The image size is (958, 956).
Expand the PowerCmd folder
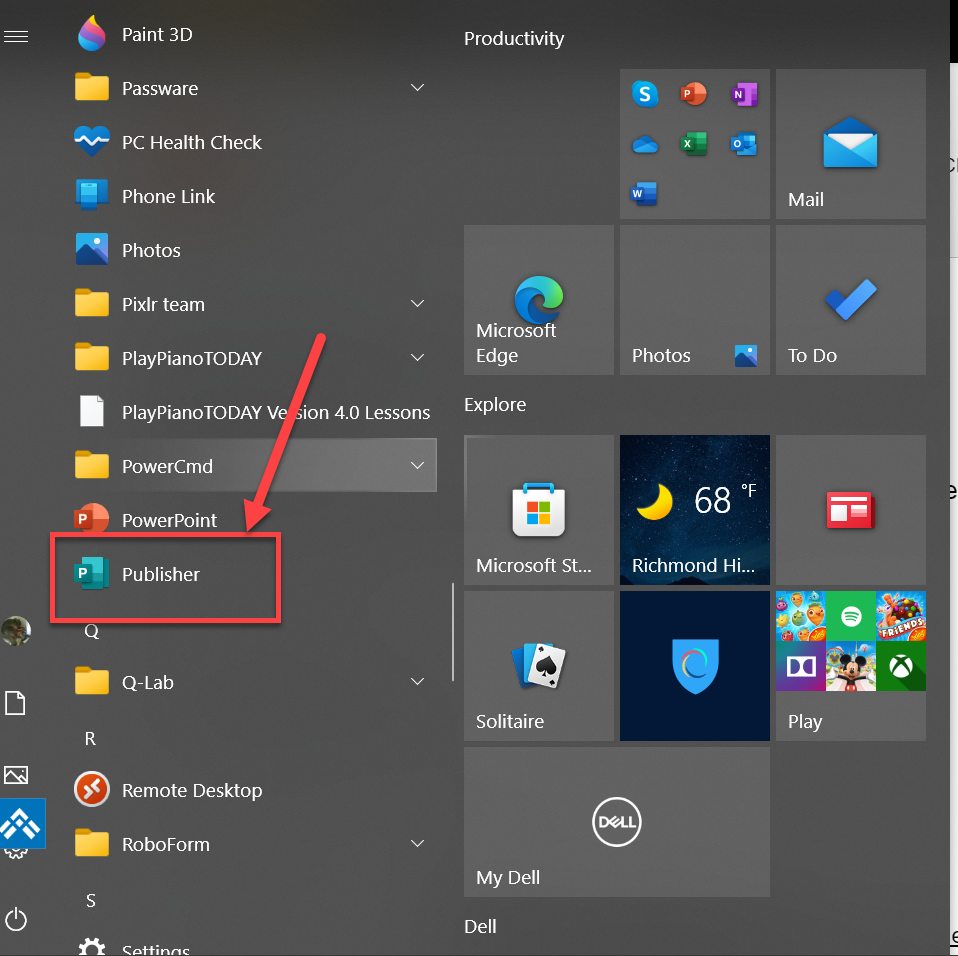coord(417,465)
